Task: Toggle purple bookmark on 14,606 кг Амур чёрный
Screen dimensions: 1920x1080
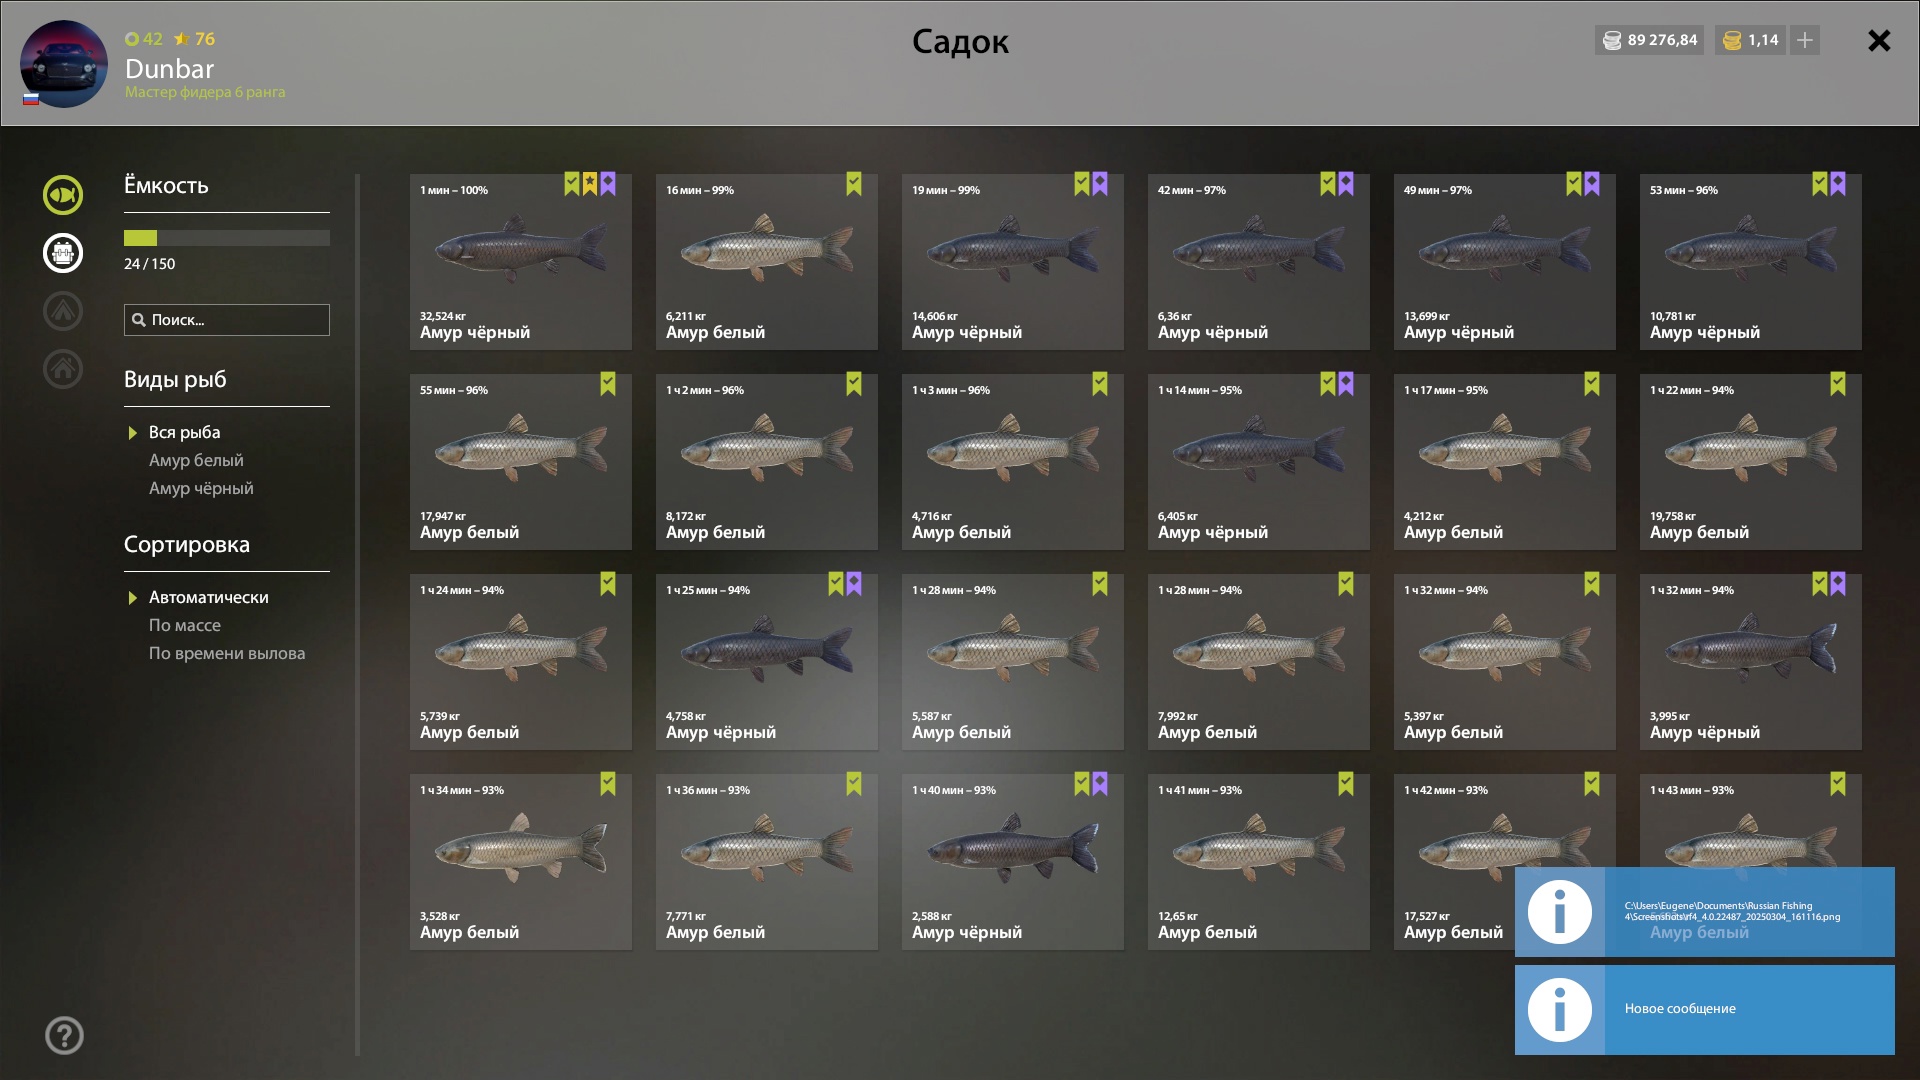Action: coord(1100,183)
